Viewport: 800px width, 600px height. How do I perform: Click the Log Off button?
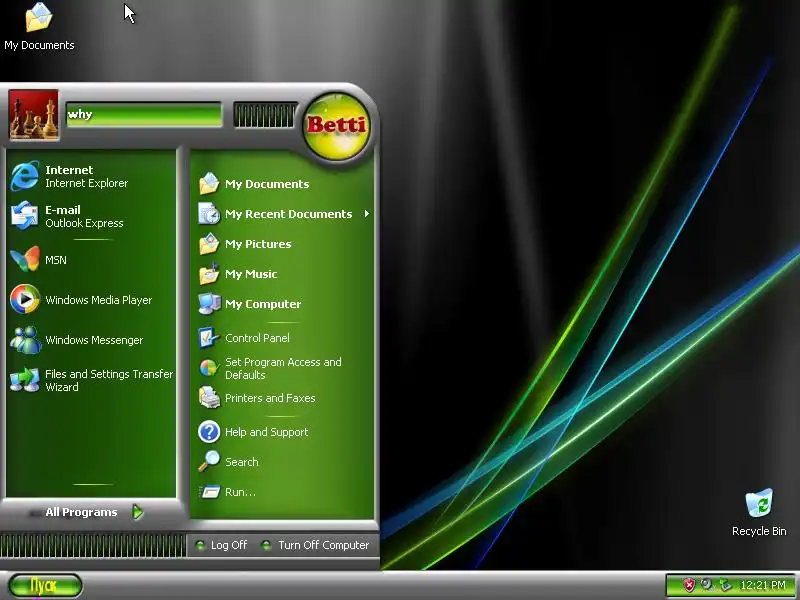pyautogui.click(x=221, y=545)
